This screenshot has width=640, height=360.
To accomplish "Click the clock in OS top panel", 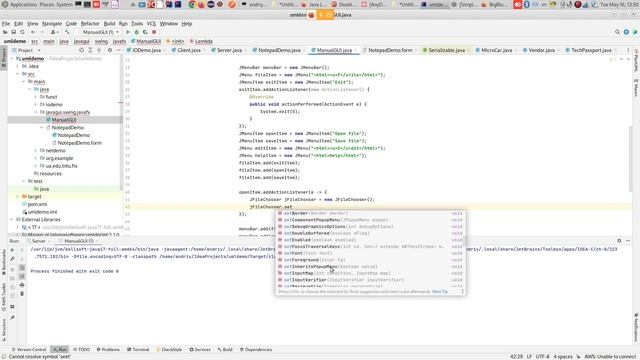I will [620, 4].
